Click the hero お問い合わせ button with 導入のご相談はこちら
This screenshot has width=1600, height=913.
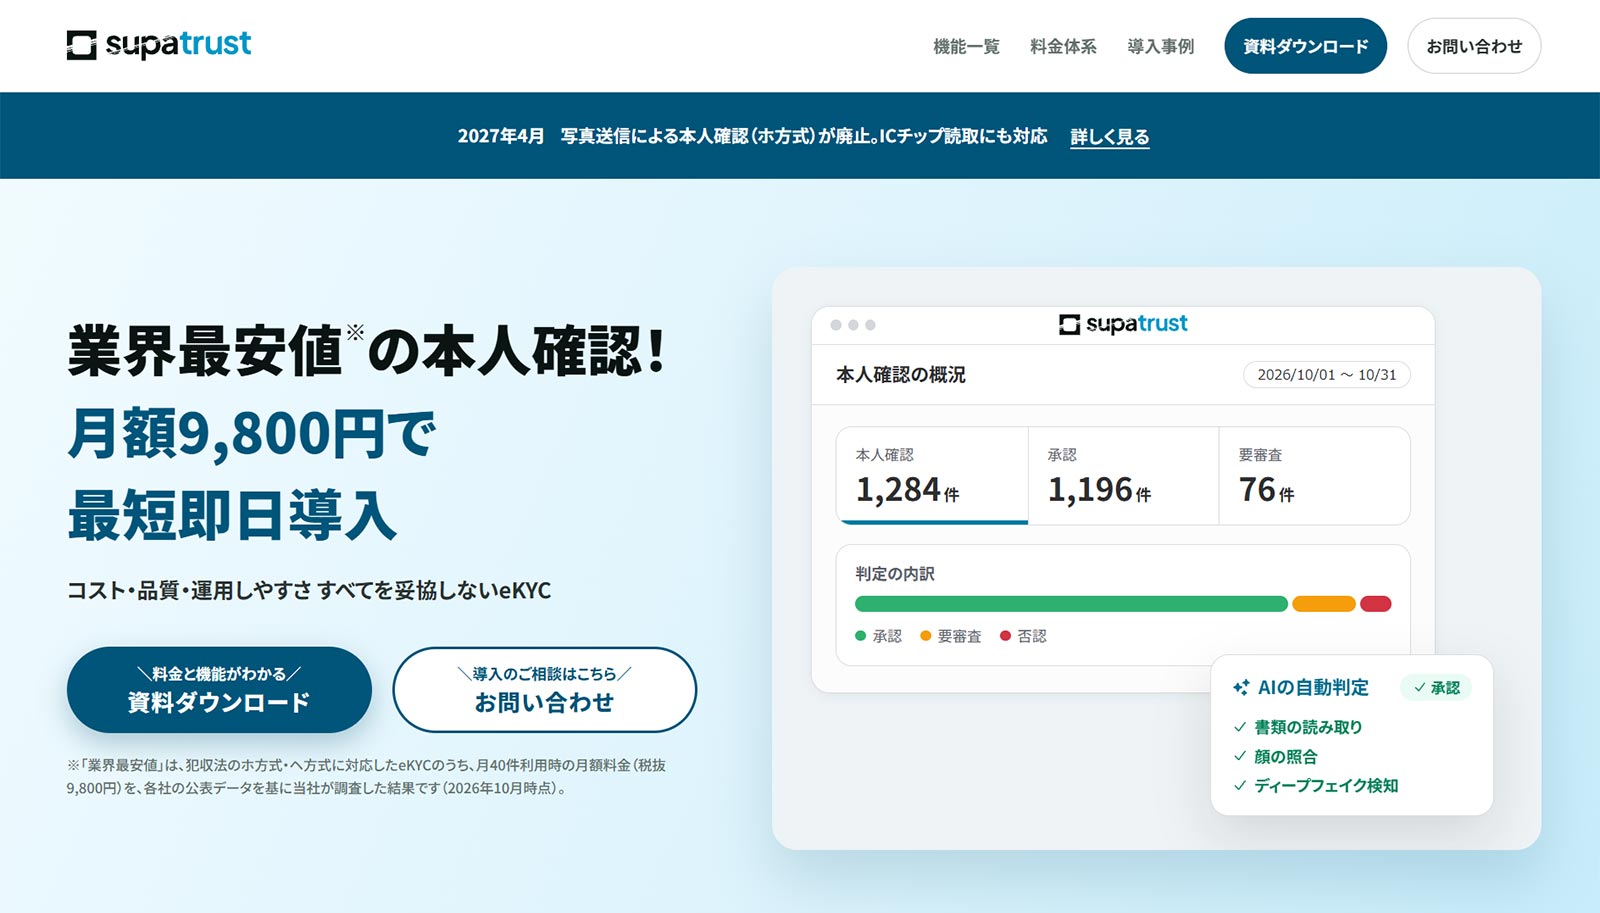(544, 690)
